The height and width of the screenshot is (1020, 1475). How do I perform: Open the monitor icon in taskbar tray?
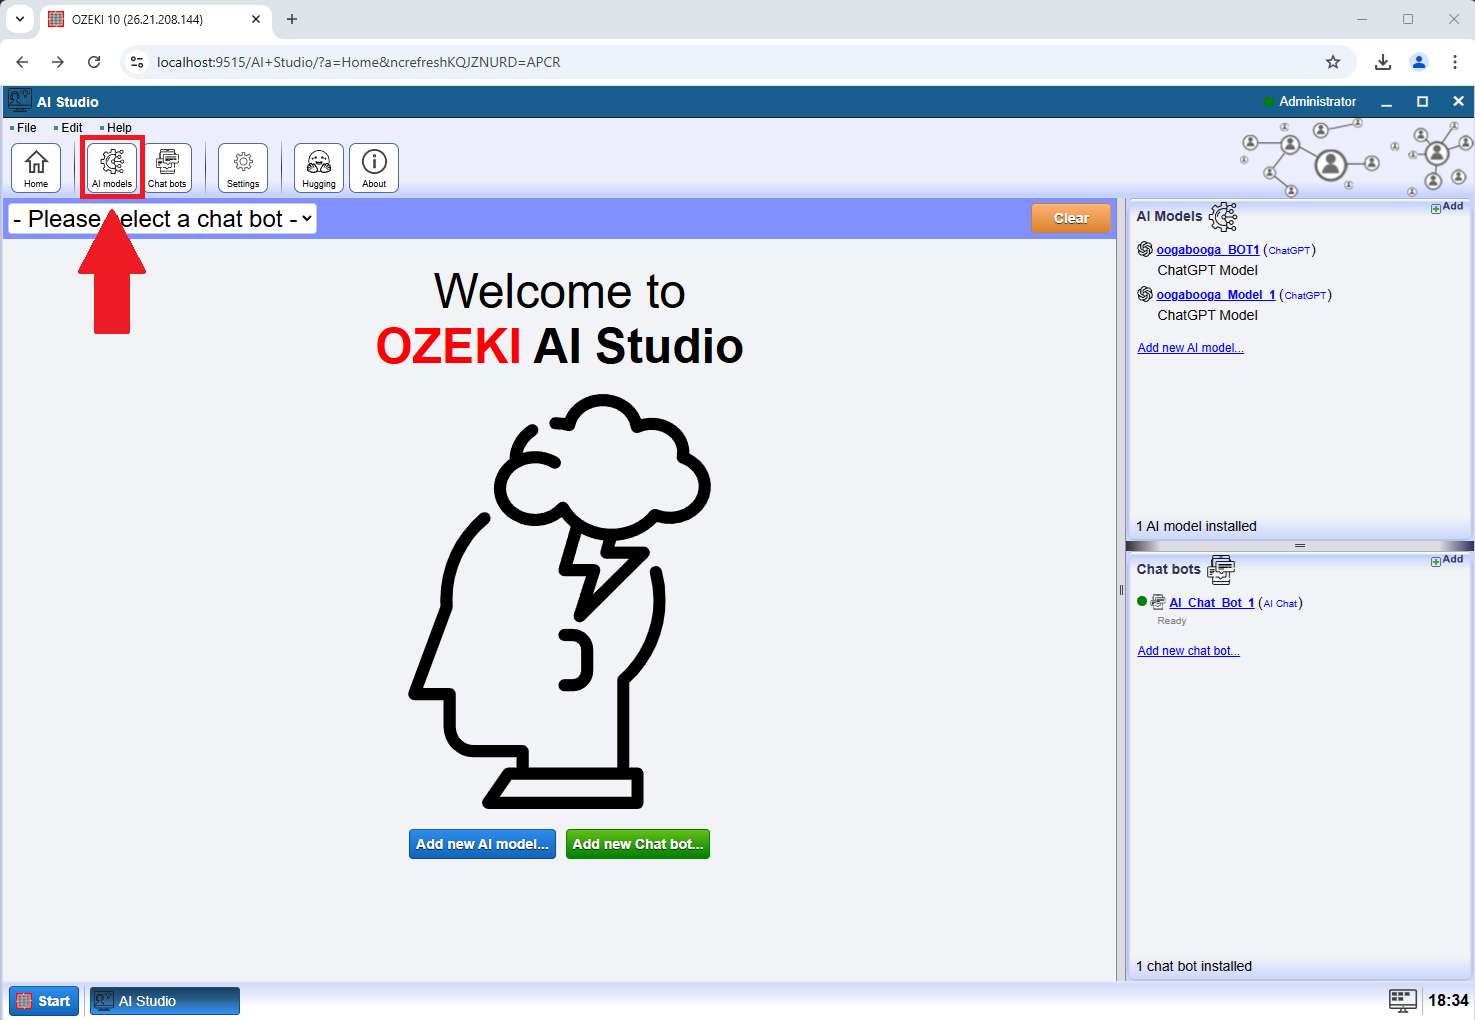pyautogui.click(x=1403, y=1000)
